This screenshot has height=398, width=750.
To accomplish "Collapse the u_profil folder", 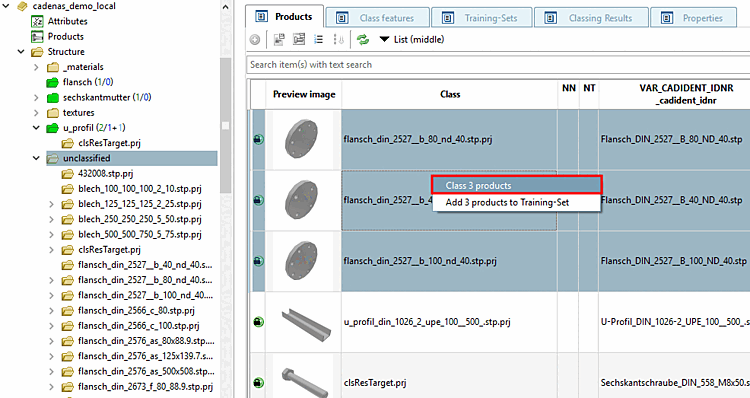I will pos(36,128).
